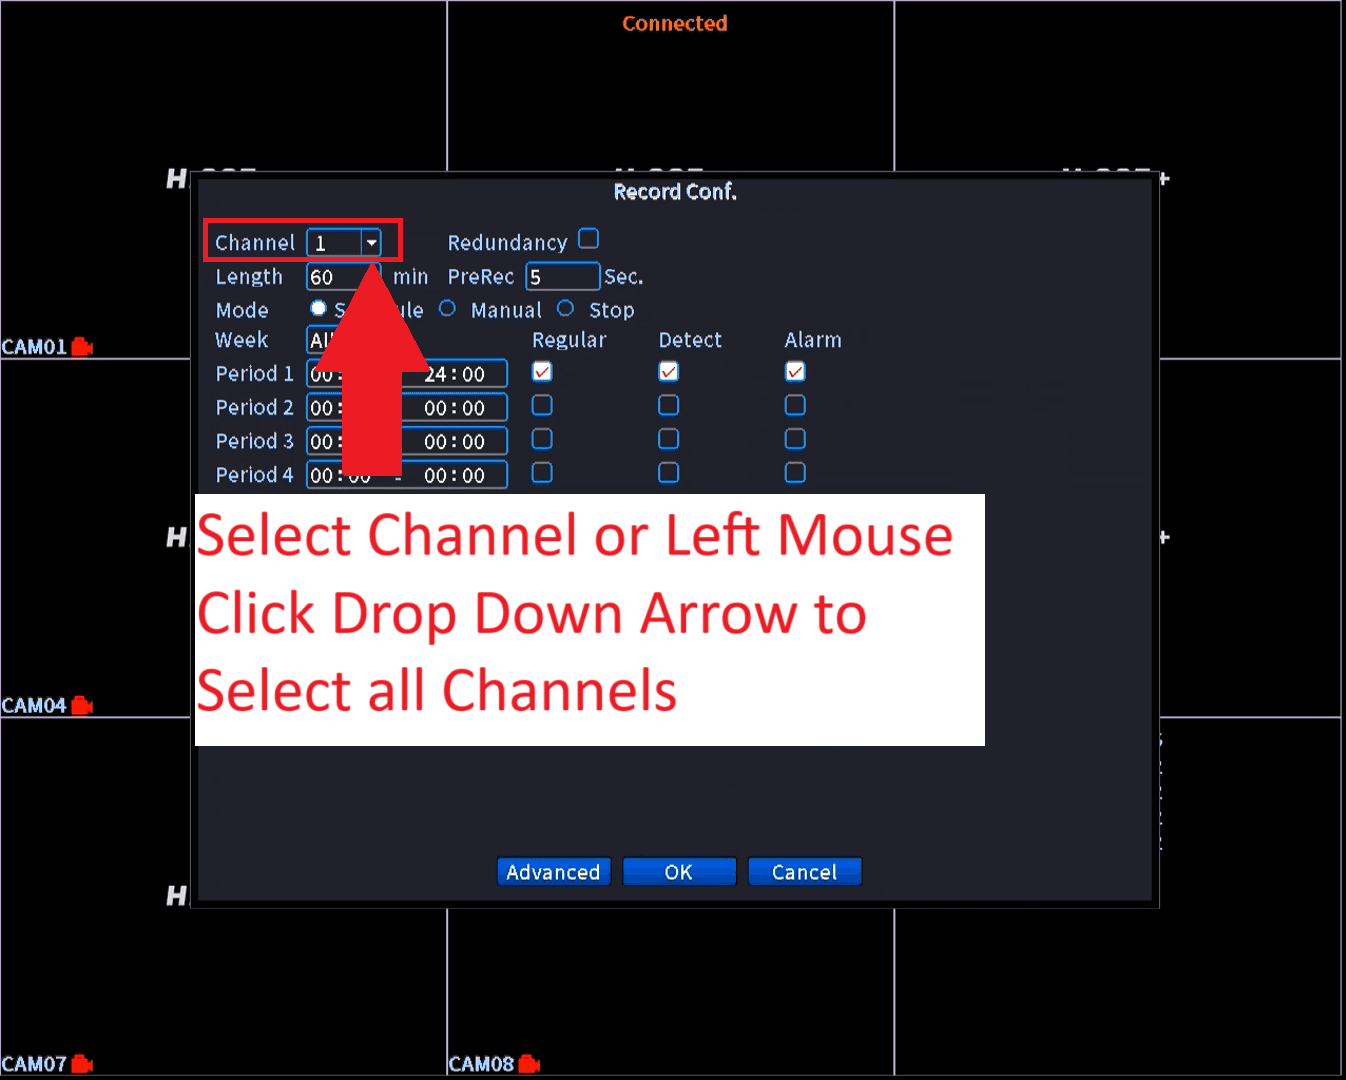This screenshot has height=1080, width=1346.
Task: Select the Manual mode radio button
Action: 447,309
